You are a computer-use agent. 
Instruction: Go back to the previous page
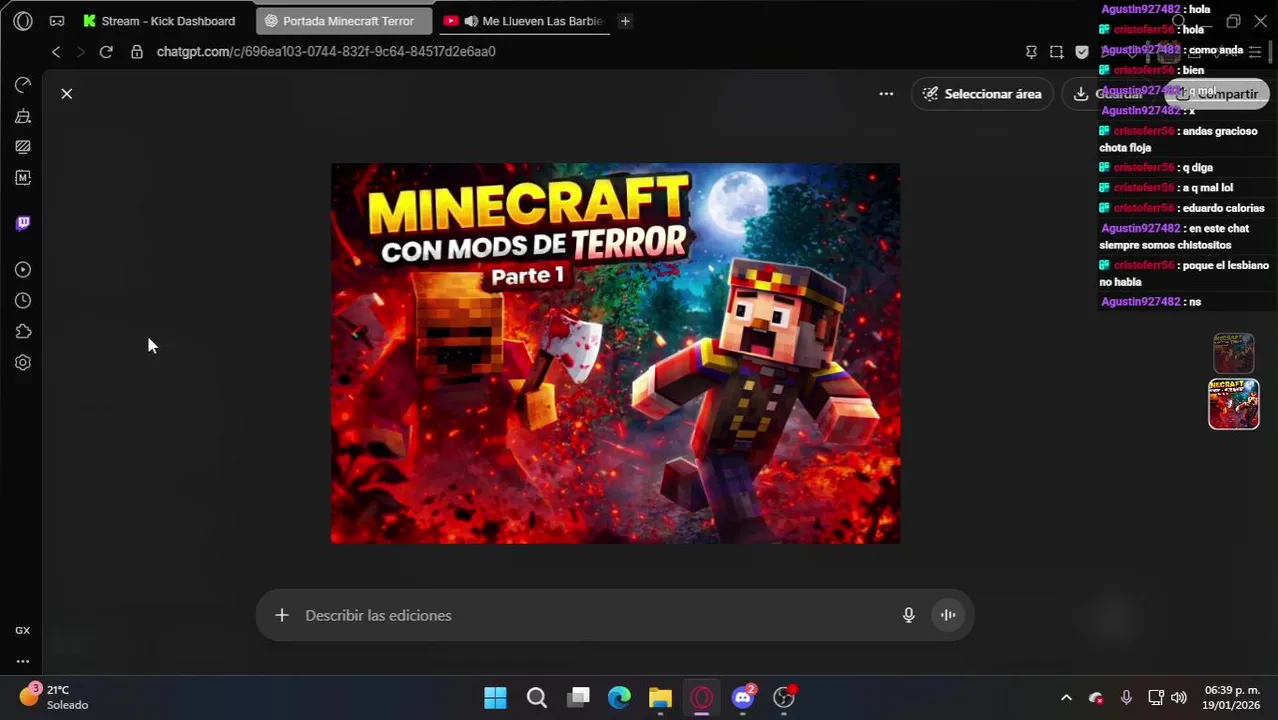(x=56, y=52)
